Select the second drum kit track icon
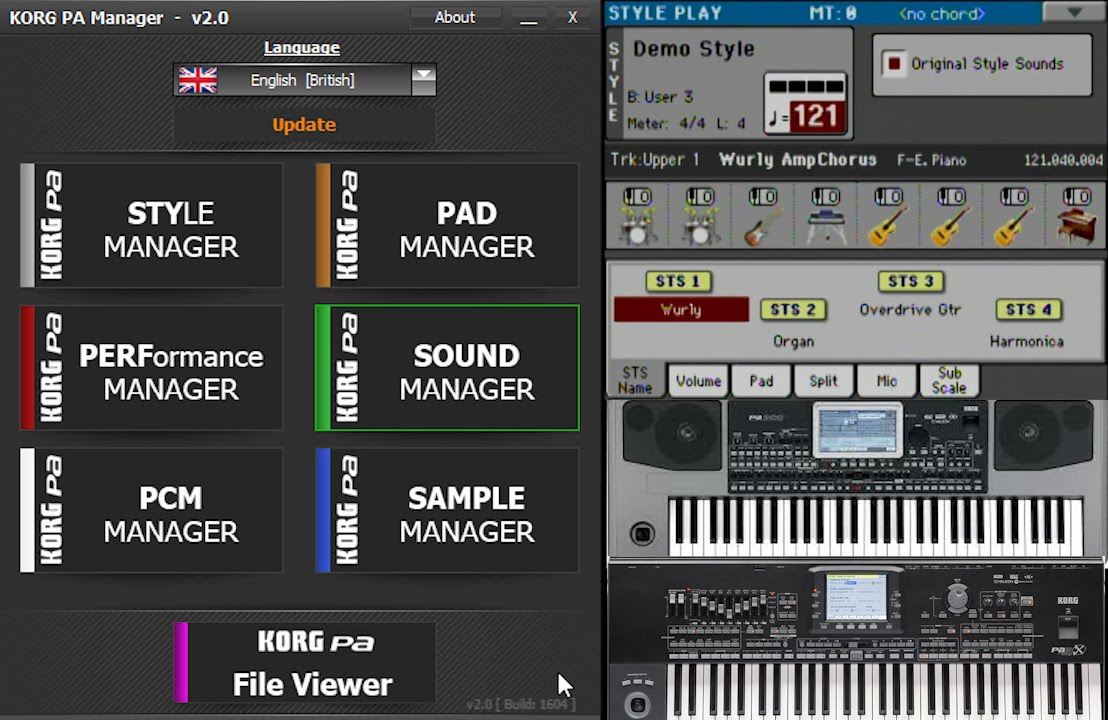Image resolution: width=1108 pixels, height=720 pixels. pyautogui.click(x=700, y=225)
